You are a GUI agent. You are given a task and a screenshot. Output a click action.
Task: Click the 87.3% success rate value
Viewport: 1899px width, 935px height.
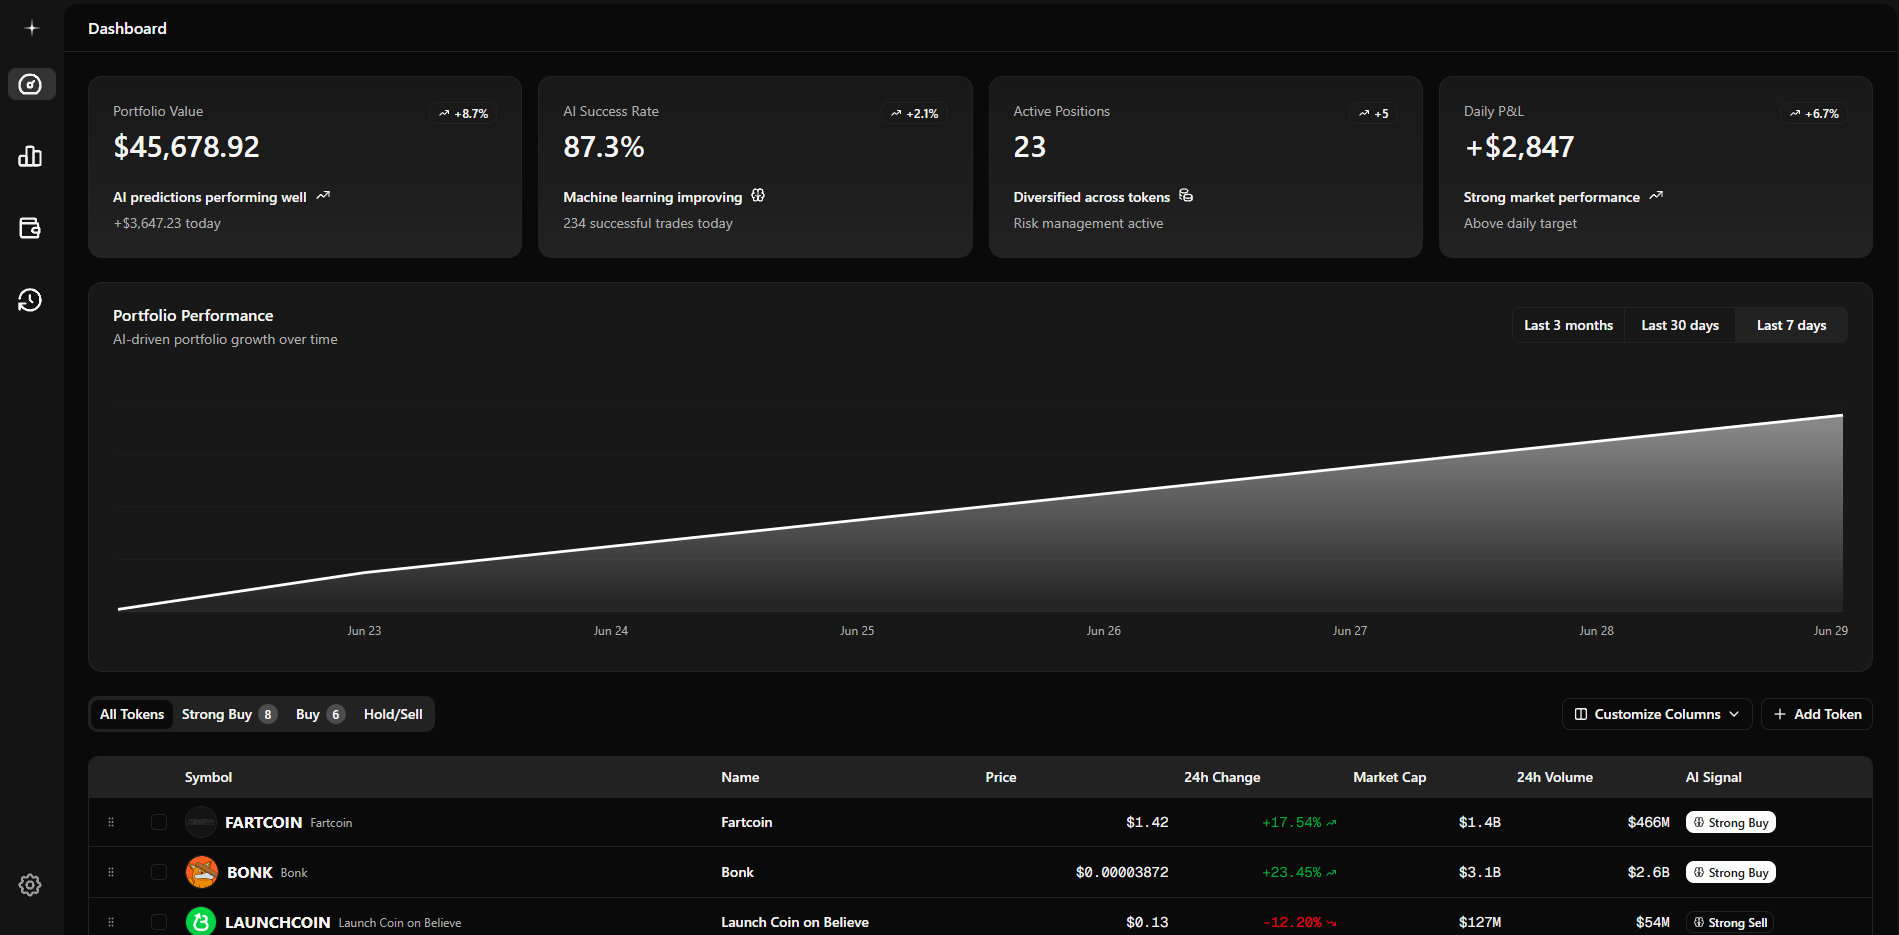pyautogui.click(x=604, y=147)
